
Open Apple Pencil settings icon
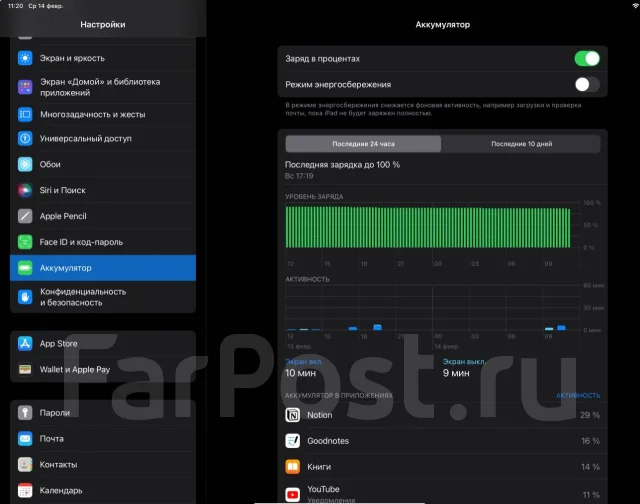[25, 216]
